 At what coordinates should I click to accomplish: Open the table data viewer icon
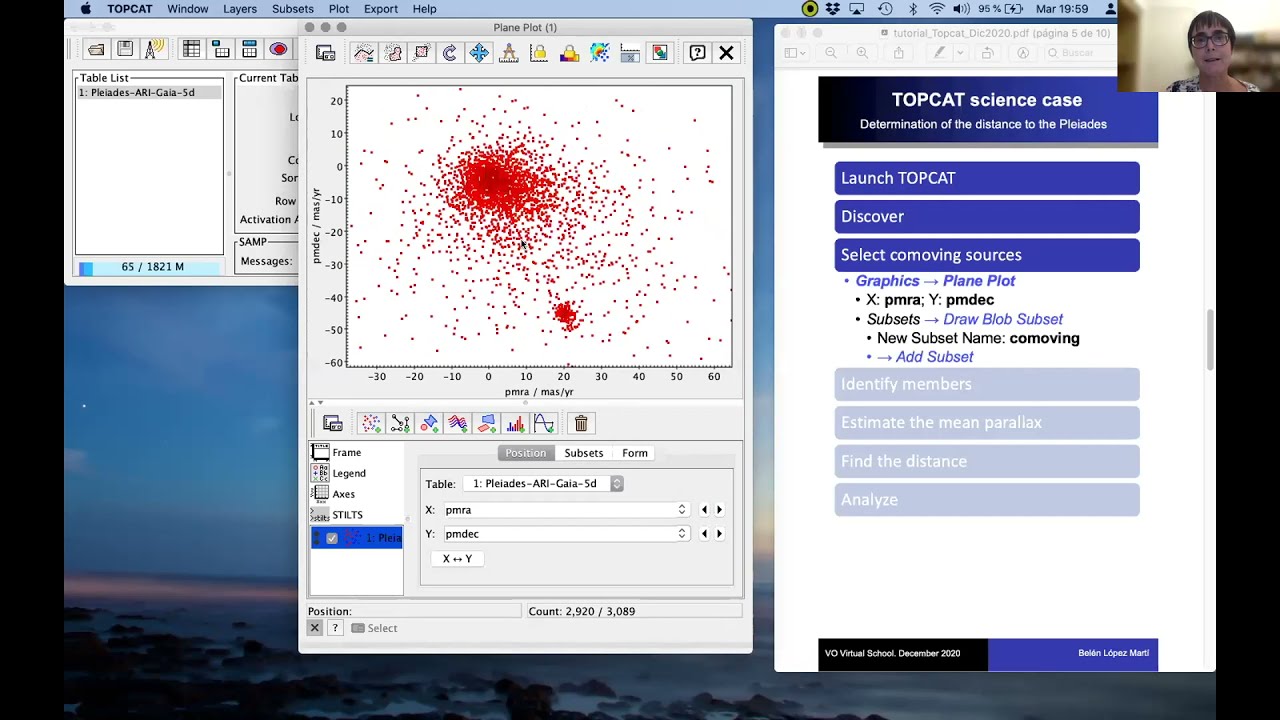(x=191, y=49)
